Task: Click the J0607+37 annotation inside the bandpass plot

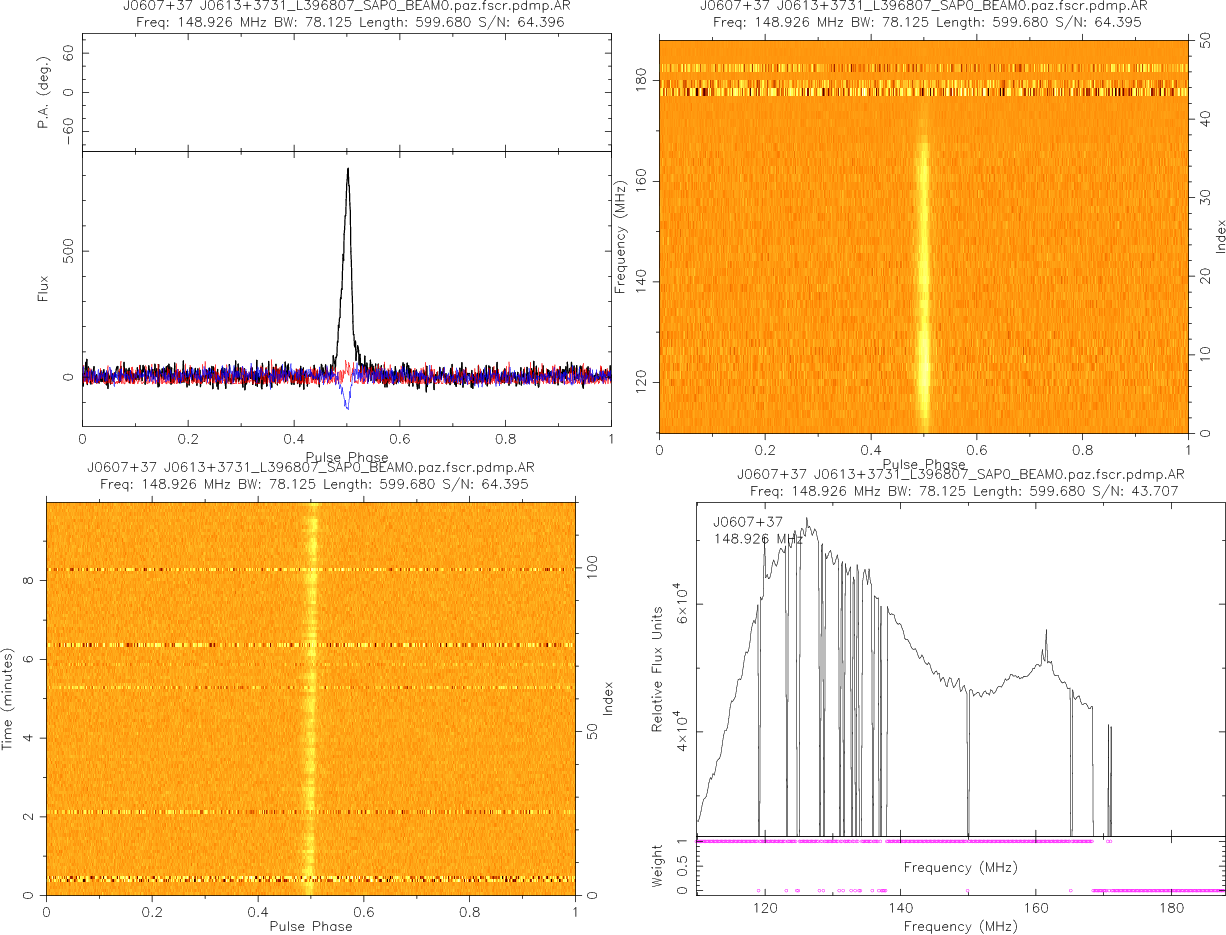Action: (x=747, y=521)
